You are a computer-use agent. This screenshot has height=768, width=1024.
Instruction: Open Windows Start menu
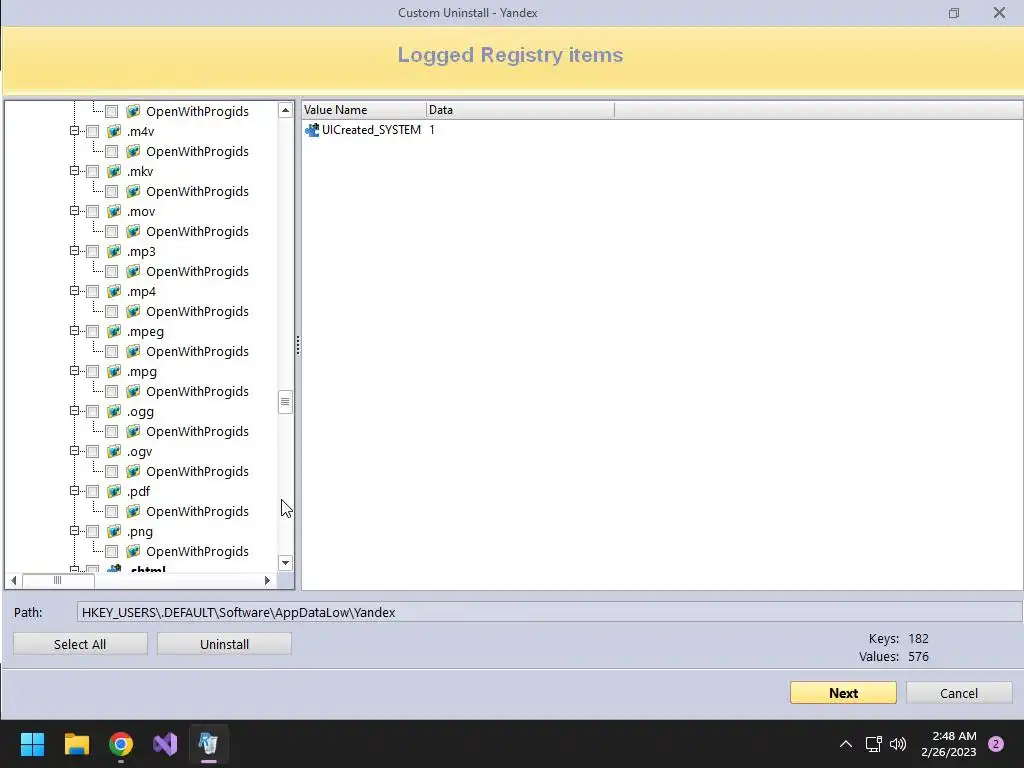[x=32, y=744]
